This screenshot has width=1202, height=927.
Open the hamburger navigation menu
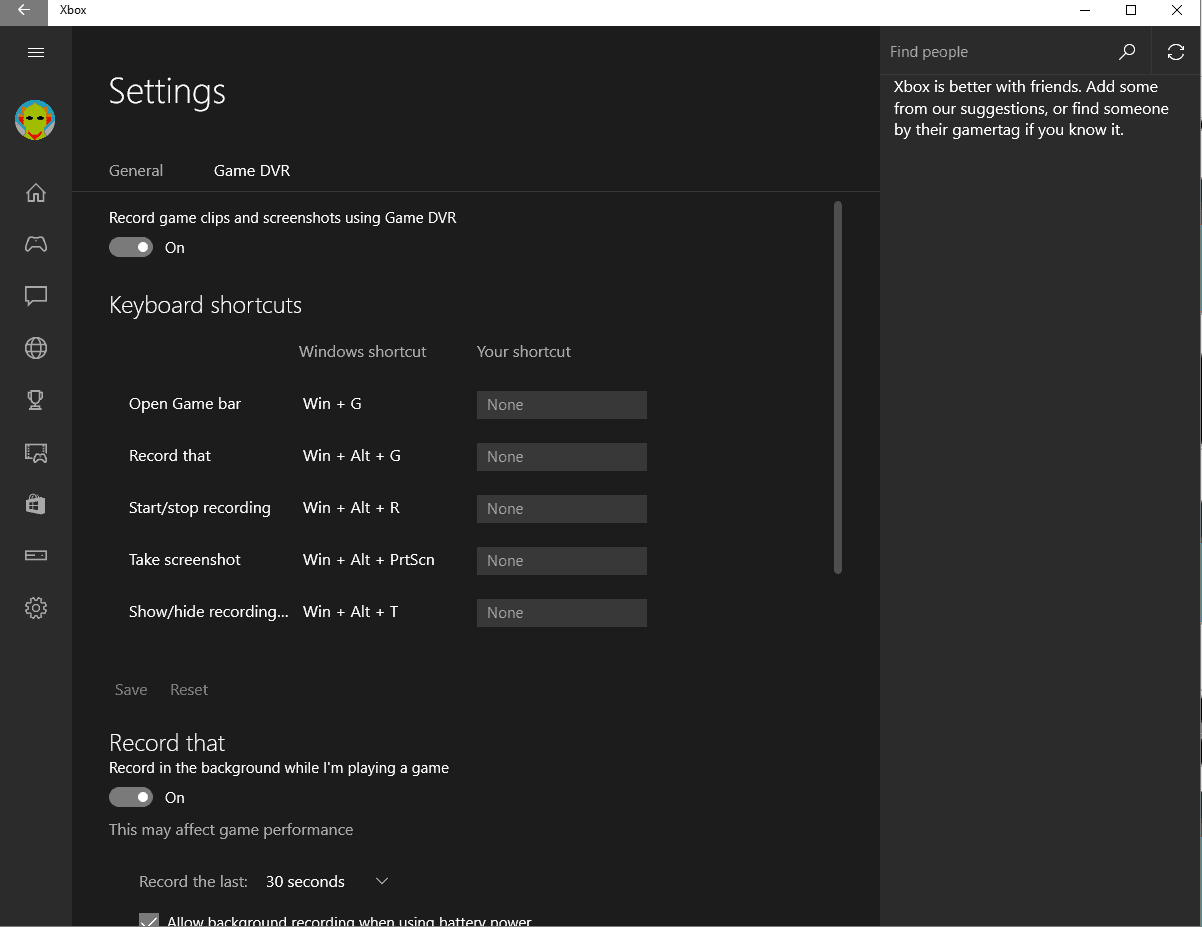point(36,52)
